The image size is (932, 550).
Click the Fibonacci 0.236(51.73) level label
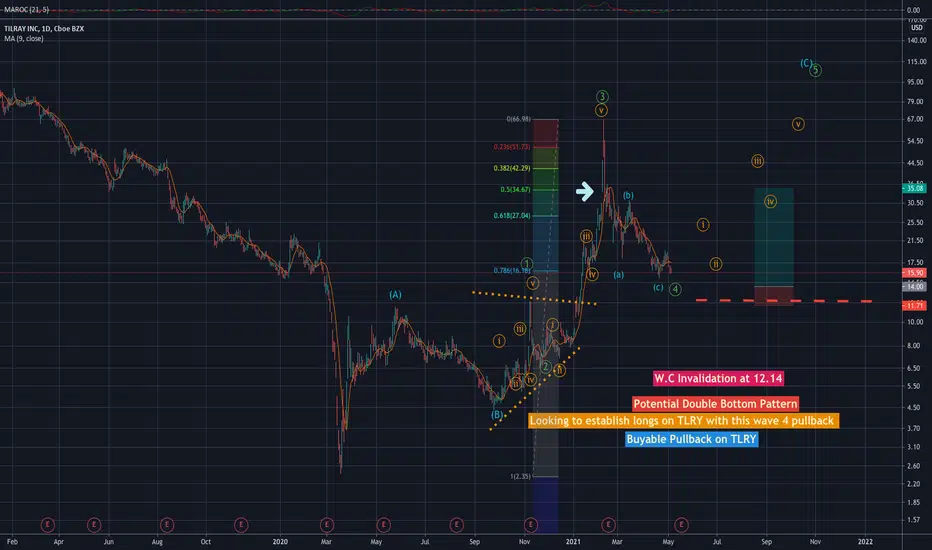(x=512, y=147)
